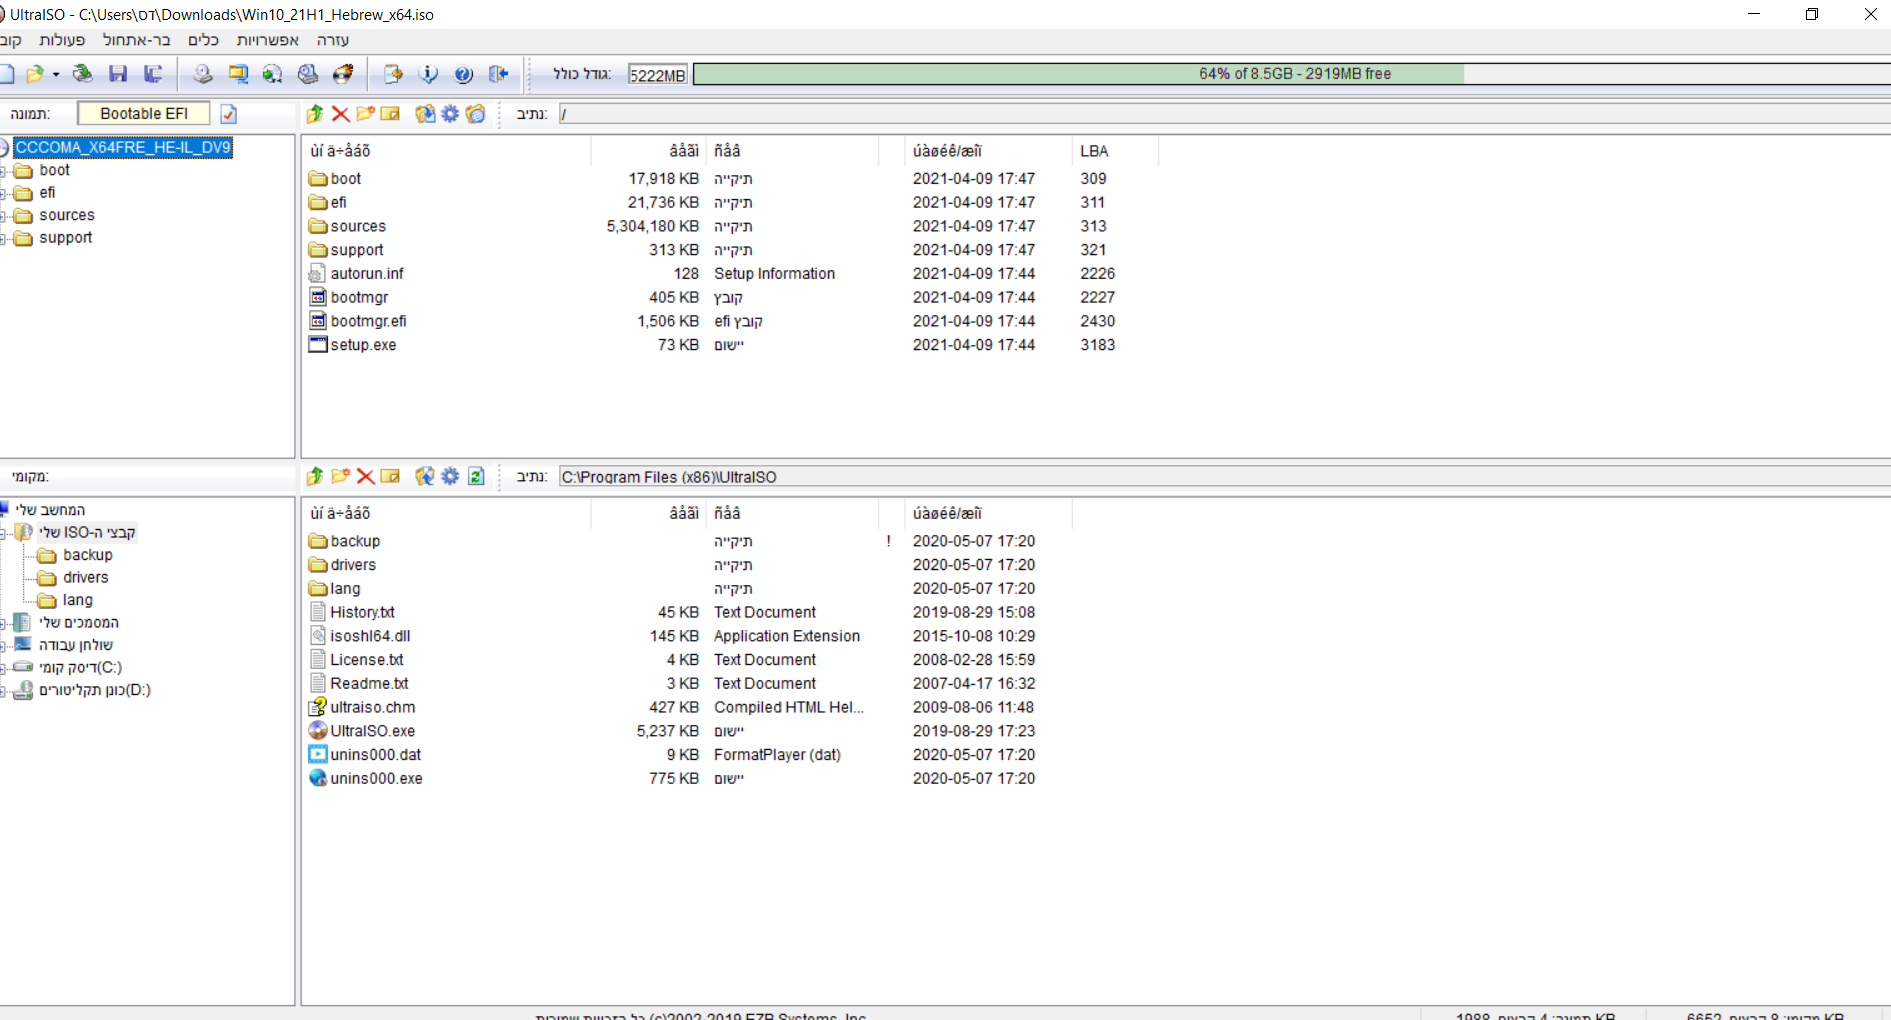Select the (C:) local disk tree node
The width and height of the screenshot is (1891, 1020).
pos(80,668)
